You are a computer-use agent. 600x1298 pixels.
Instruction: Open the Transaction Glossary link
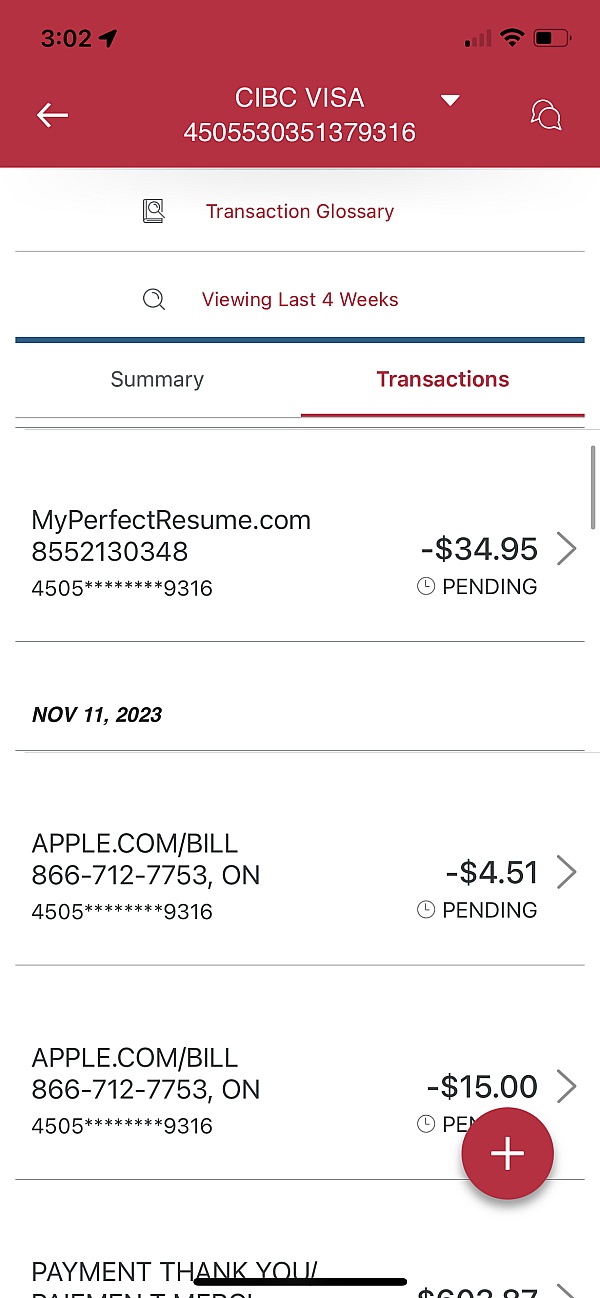click(x=300, y=211)
